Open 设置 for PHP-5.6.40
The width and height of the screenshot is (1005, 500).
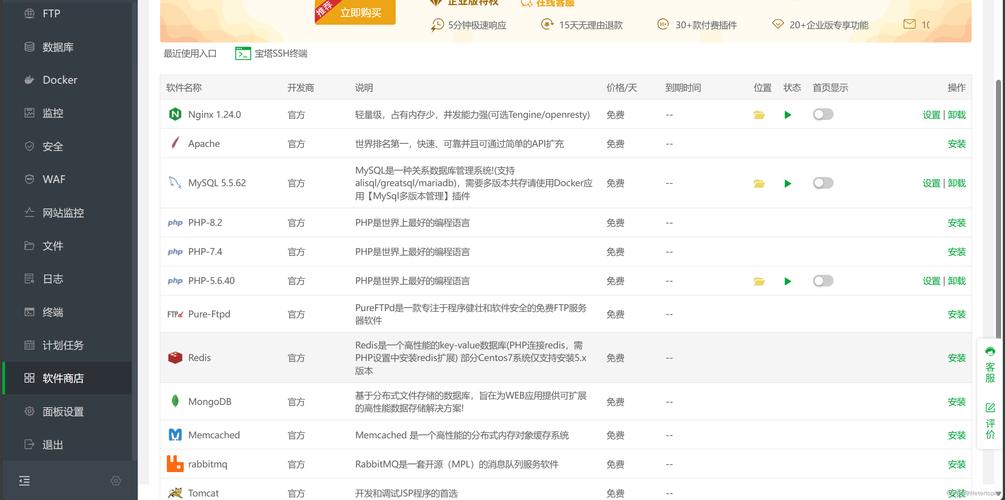click(x=931, y=281)
